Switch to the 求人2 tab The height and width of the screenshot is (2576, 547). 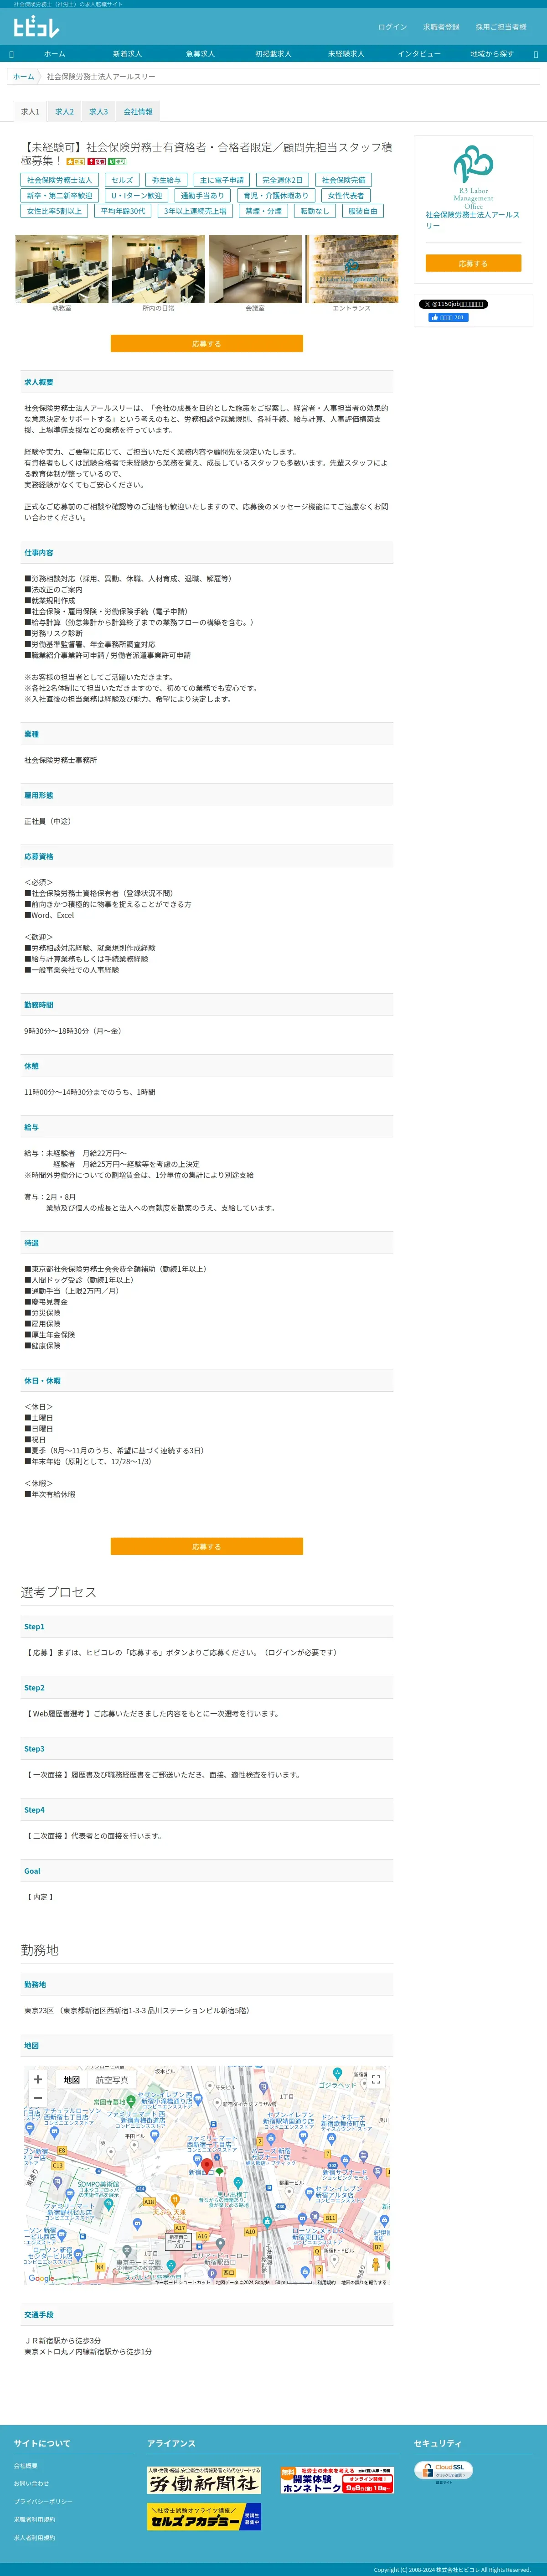click(x=64, y=112)
